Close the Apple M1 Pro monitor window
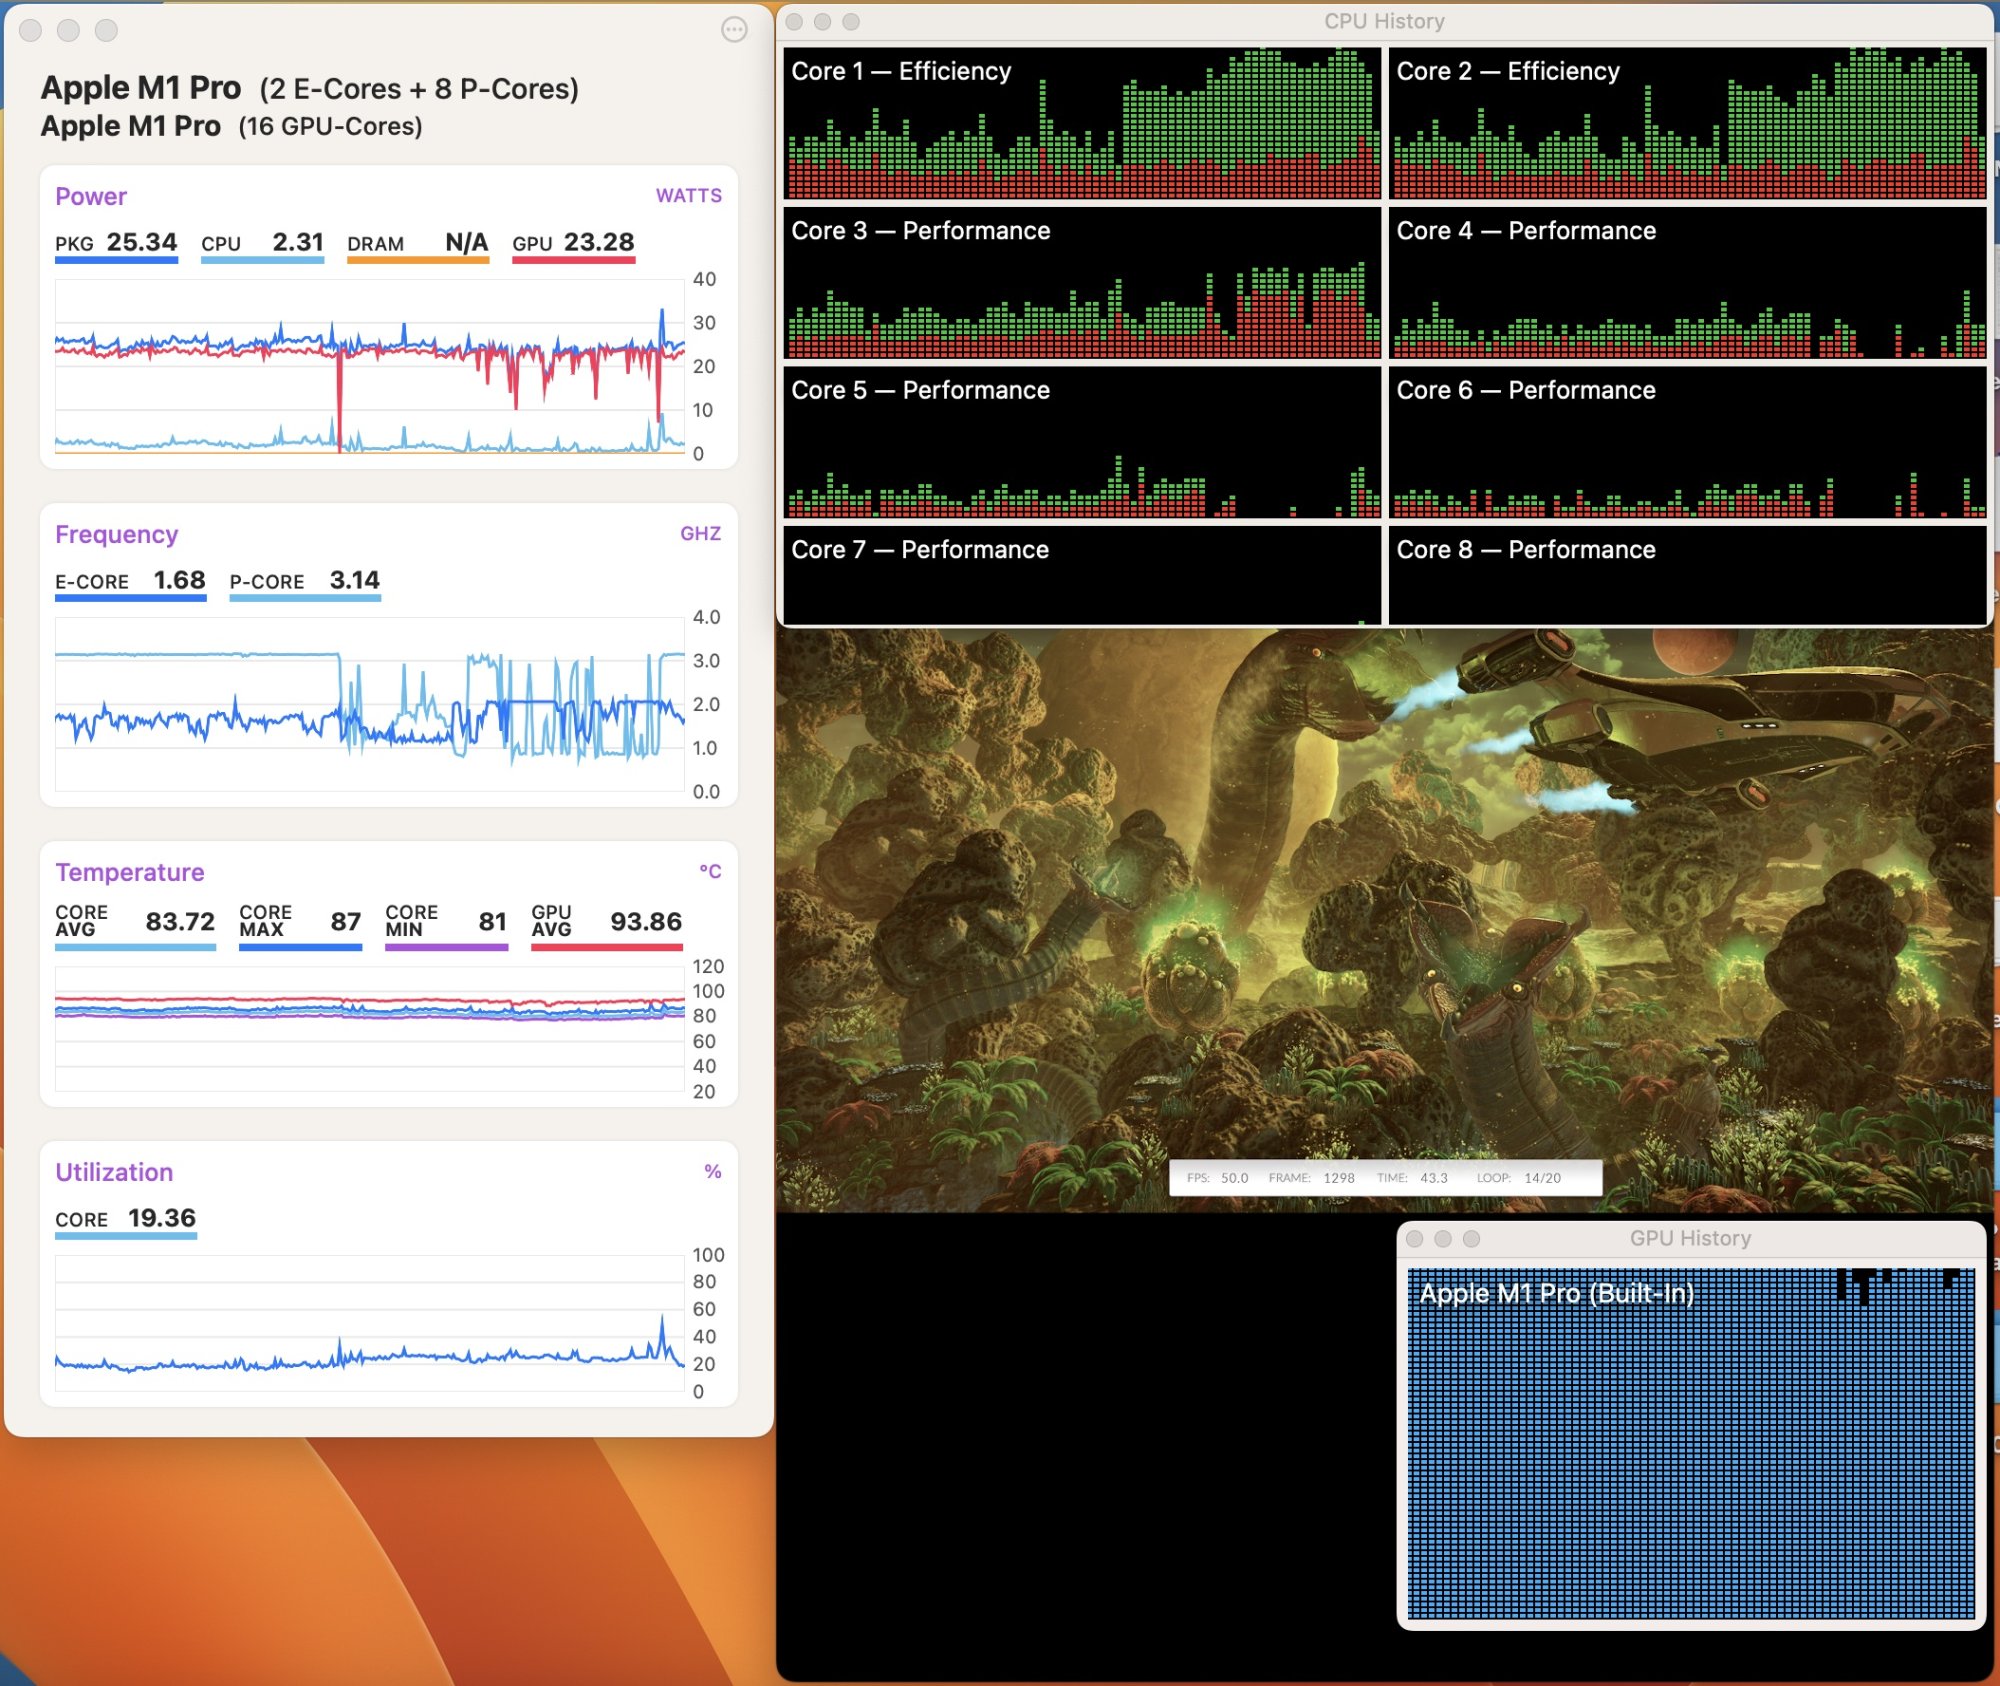The width and height of the screenshot is (2000, 1686). pos(31,30)
